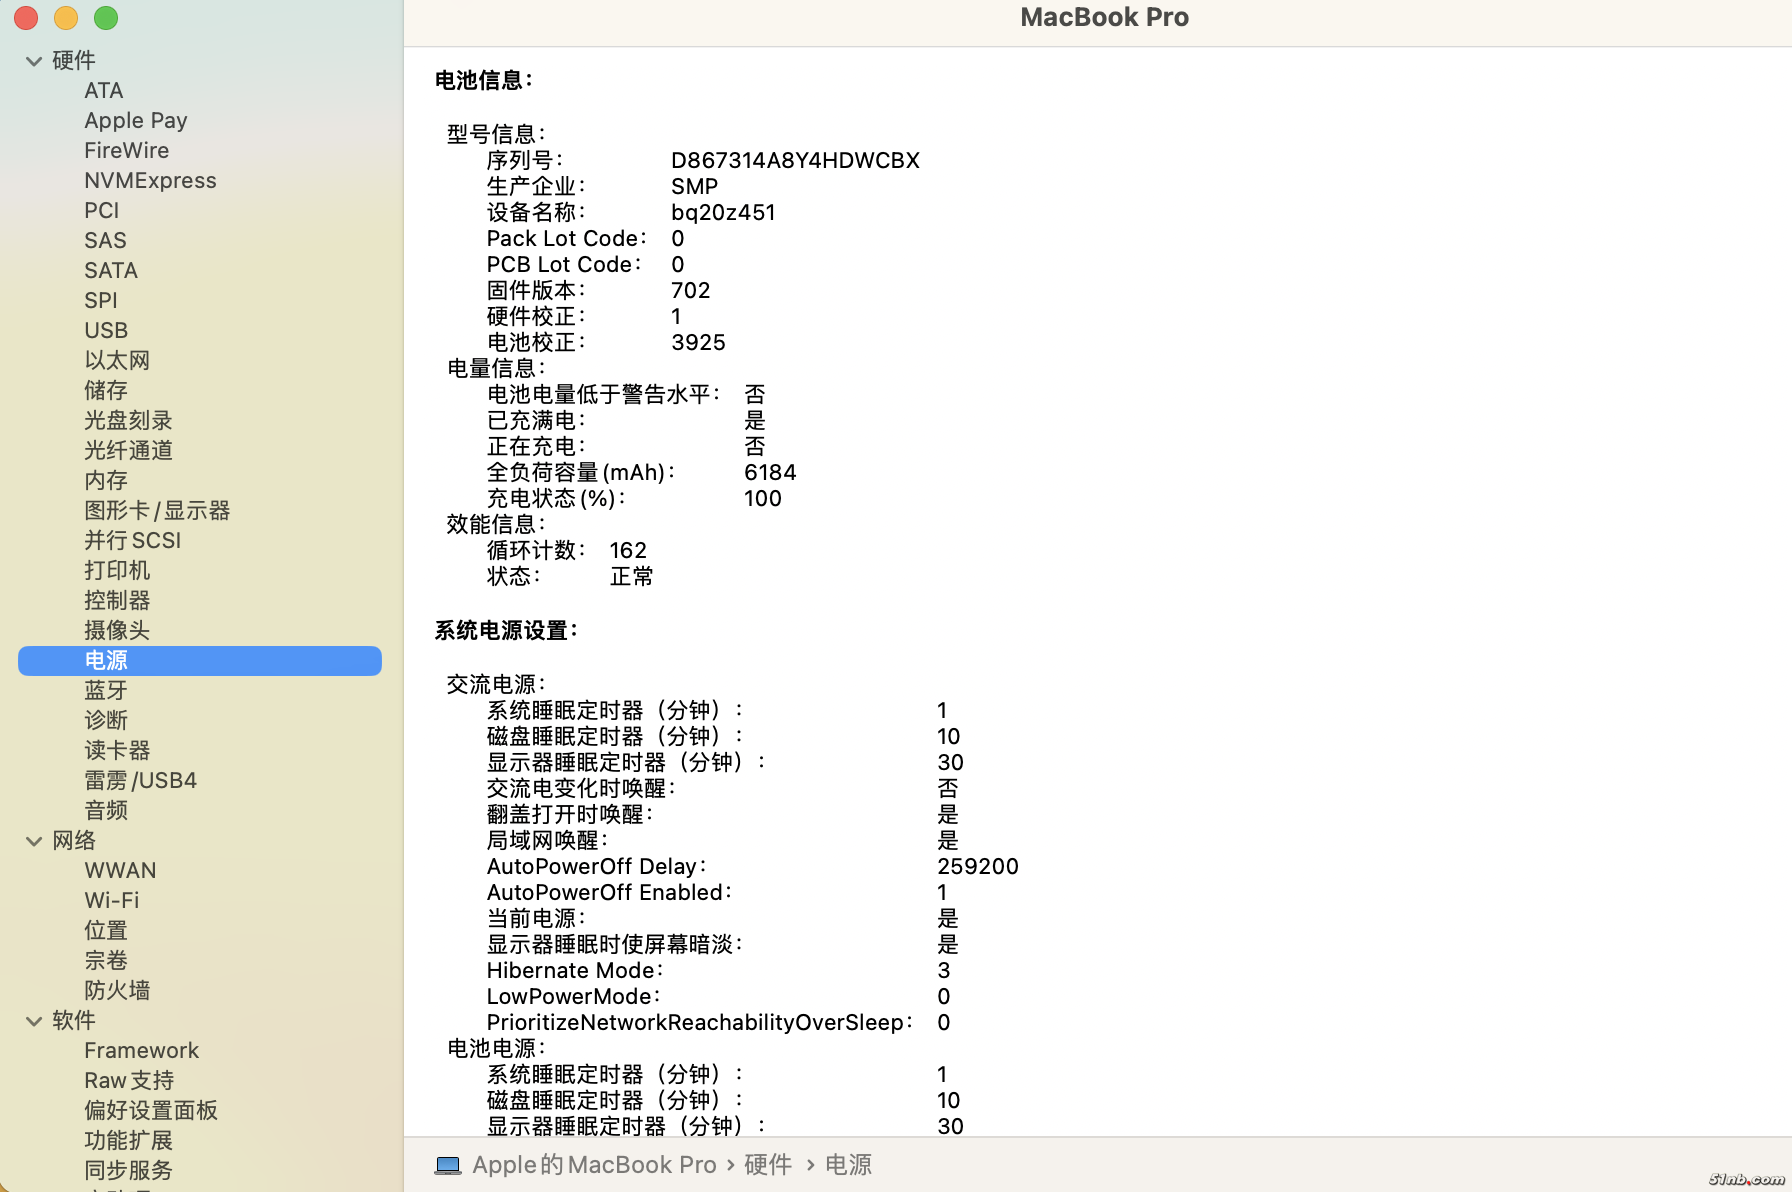This screenshot has height=1192, width=1792.
Task: Collapse the 软件 section
Action: [34, 1021]
